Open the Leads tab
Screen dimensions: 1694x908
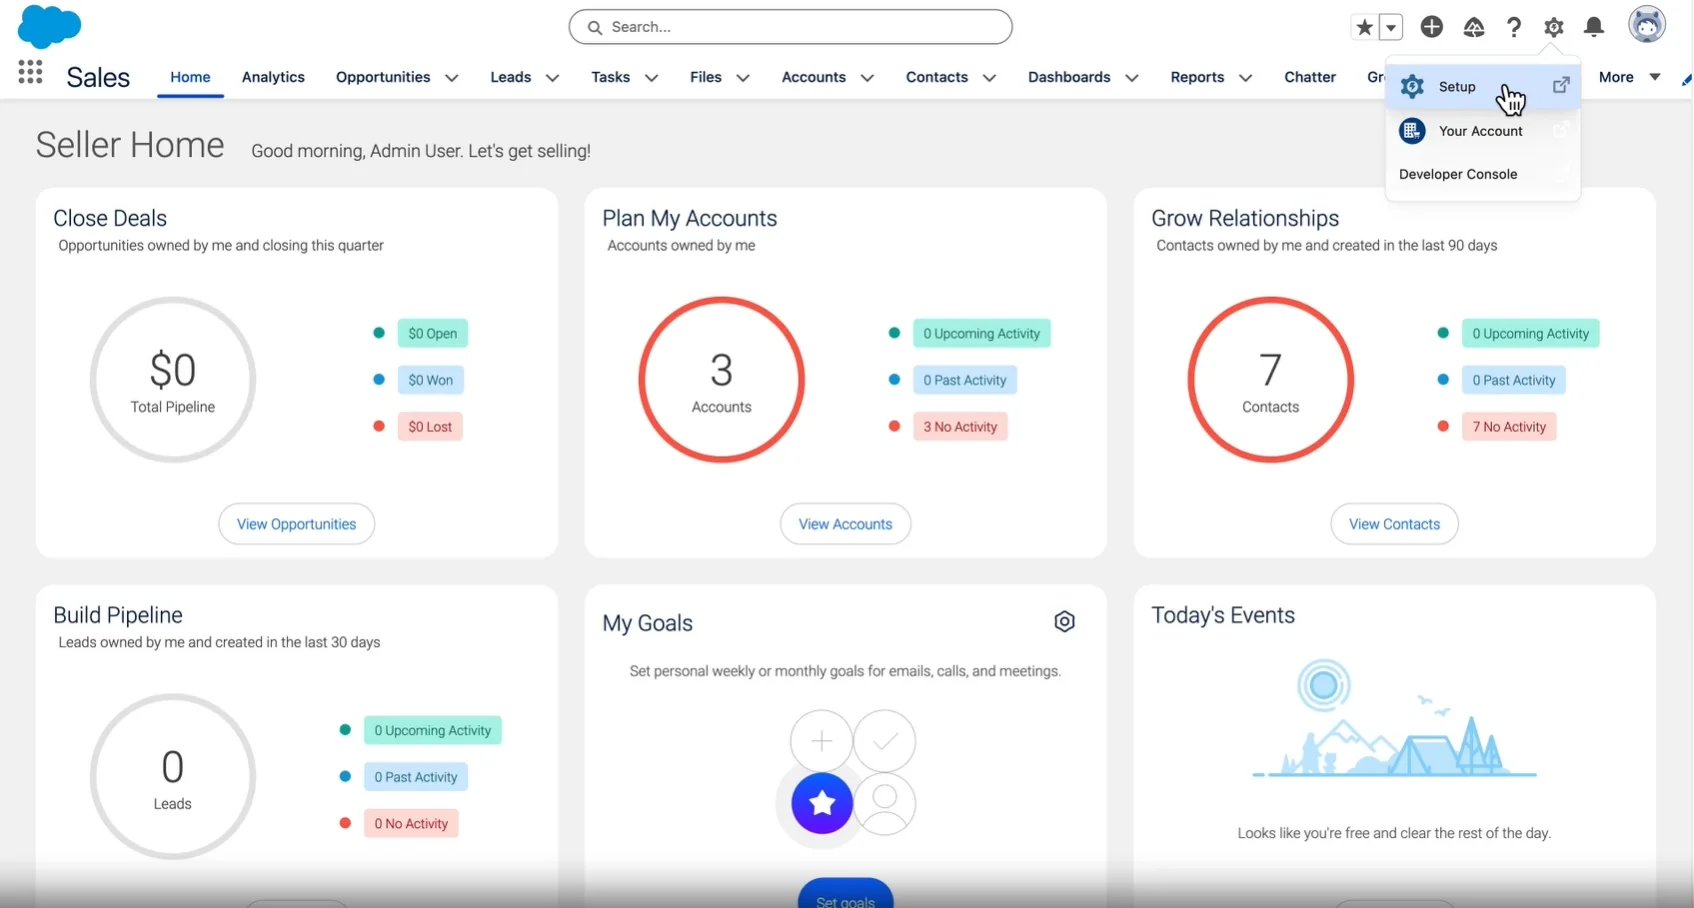(511, 77)
